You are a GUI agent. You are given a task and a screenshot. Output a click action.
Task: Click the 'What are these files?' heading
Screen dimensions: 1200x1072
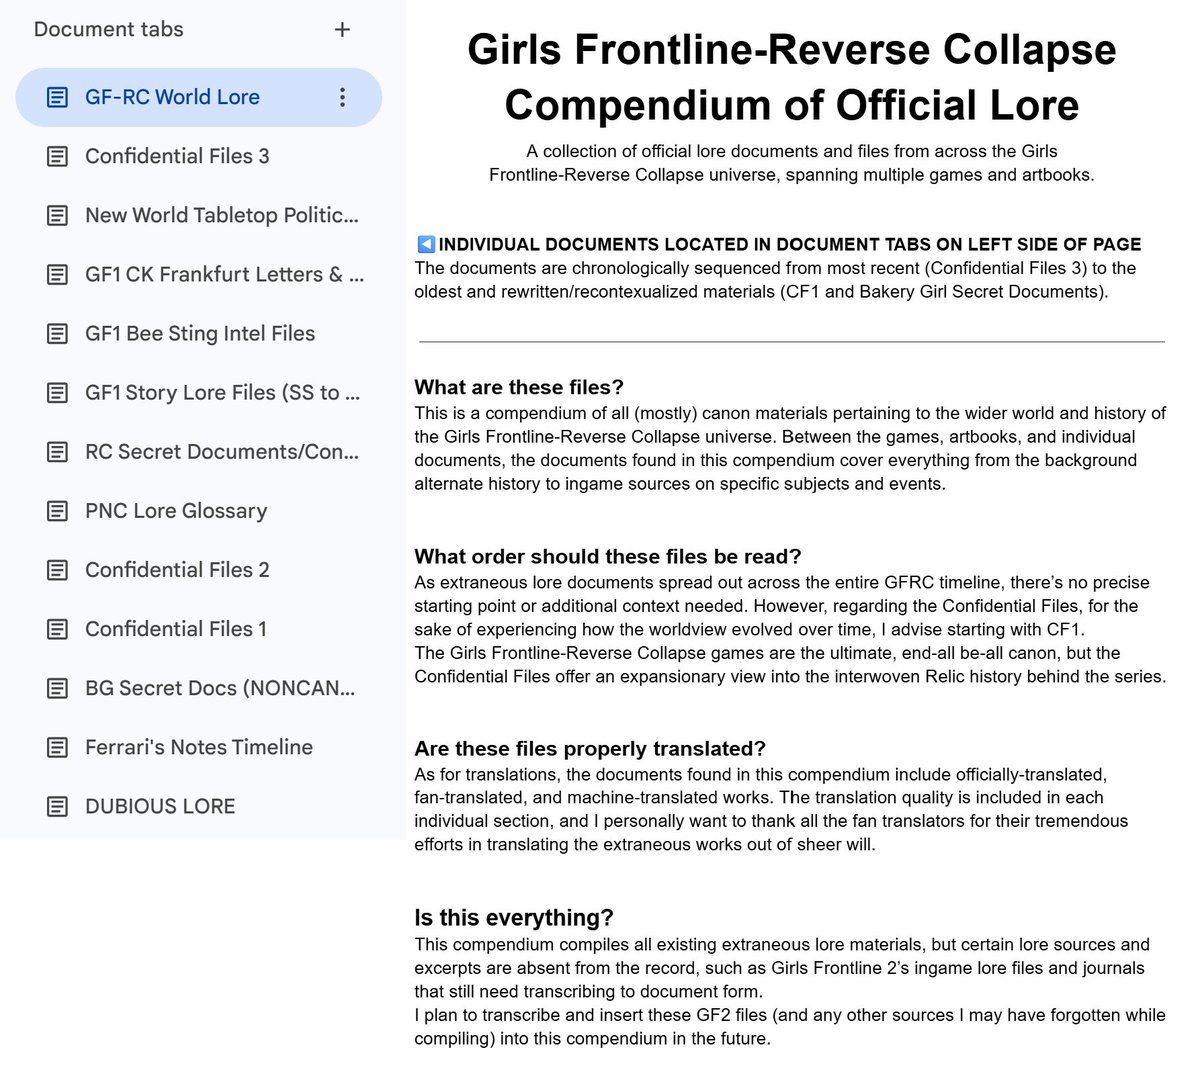[519, 387]
